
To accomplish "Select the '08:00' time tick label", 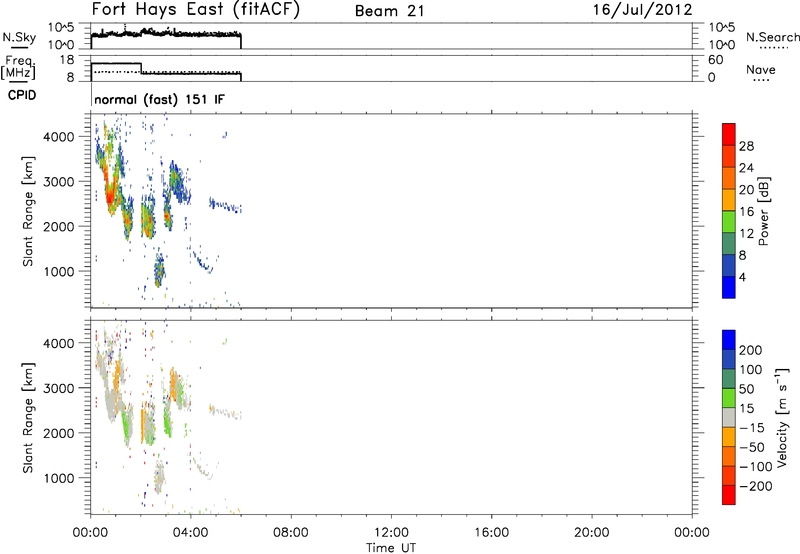I will click(x=290, y=533).
